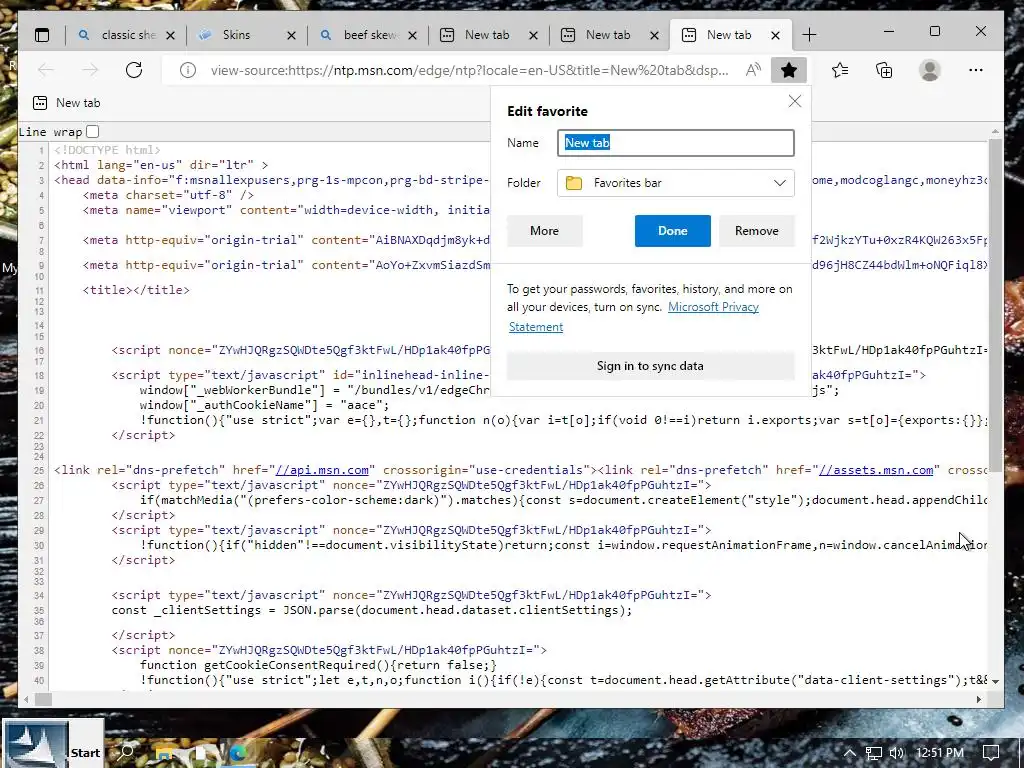
Task: Click Sign in to sync data
Action: (650, 366)
